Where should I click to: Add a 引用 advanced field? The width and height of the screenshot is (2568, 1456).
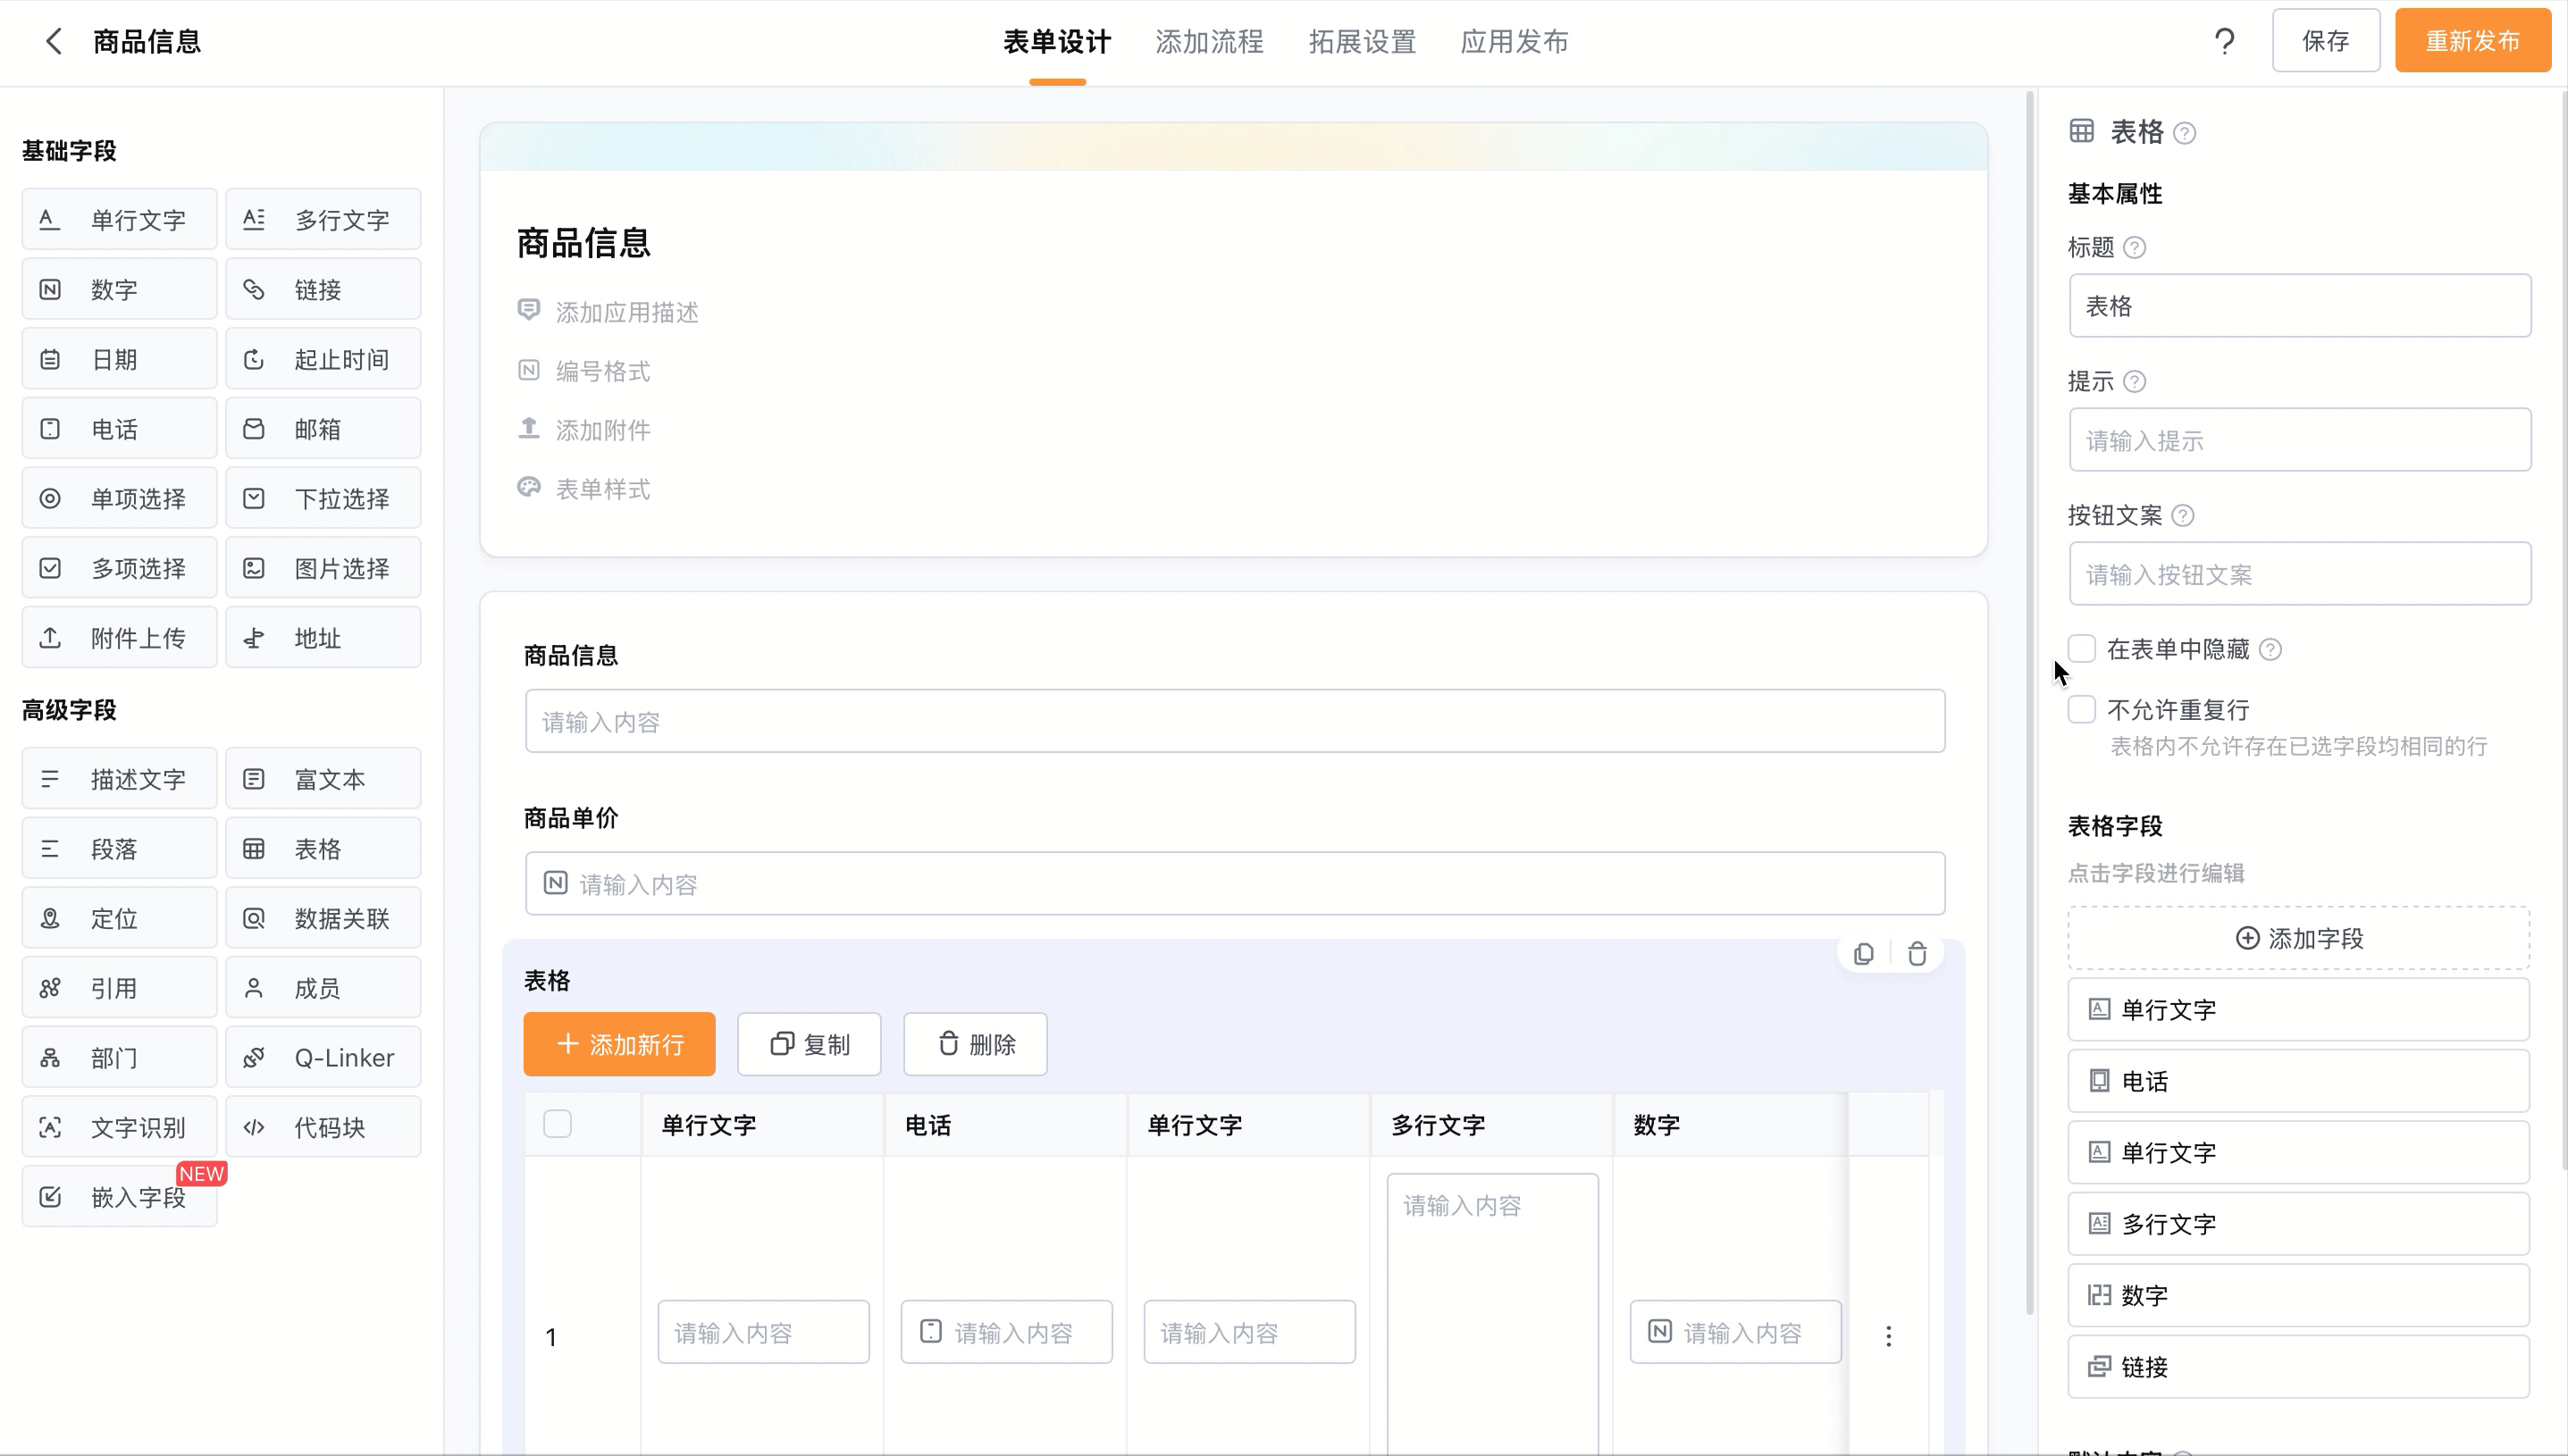click(119, 988)
